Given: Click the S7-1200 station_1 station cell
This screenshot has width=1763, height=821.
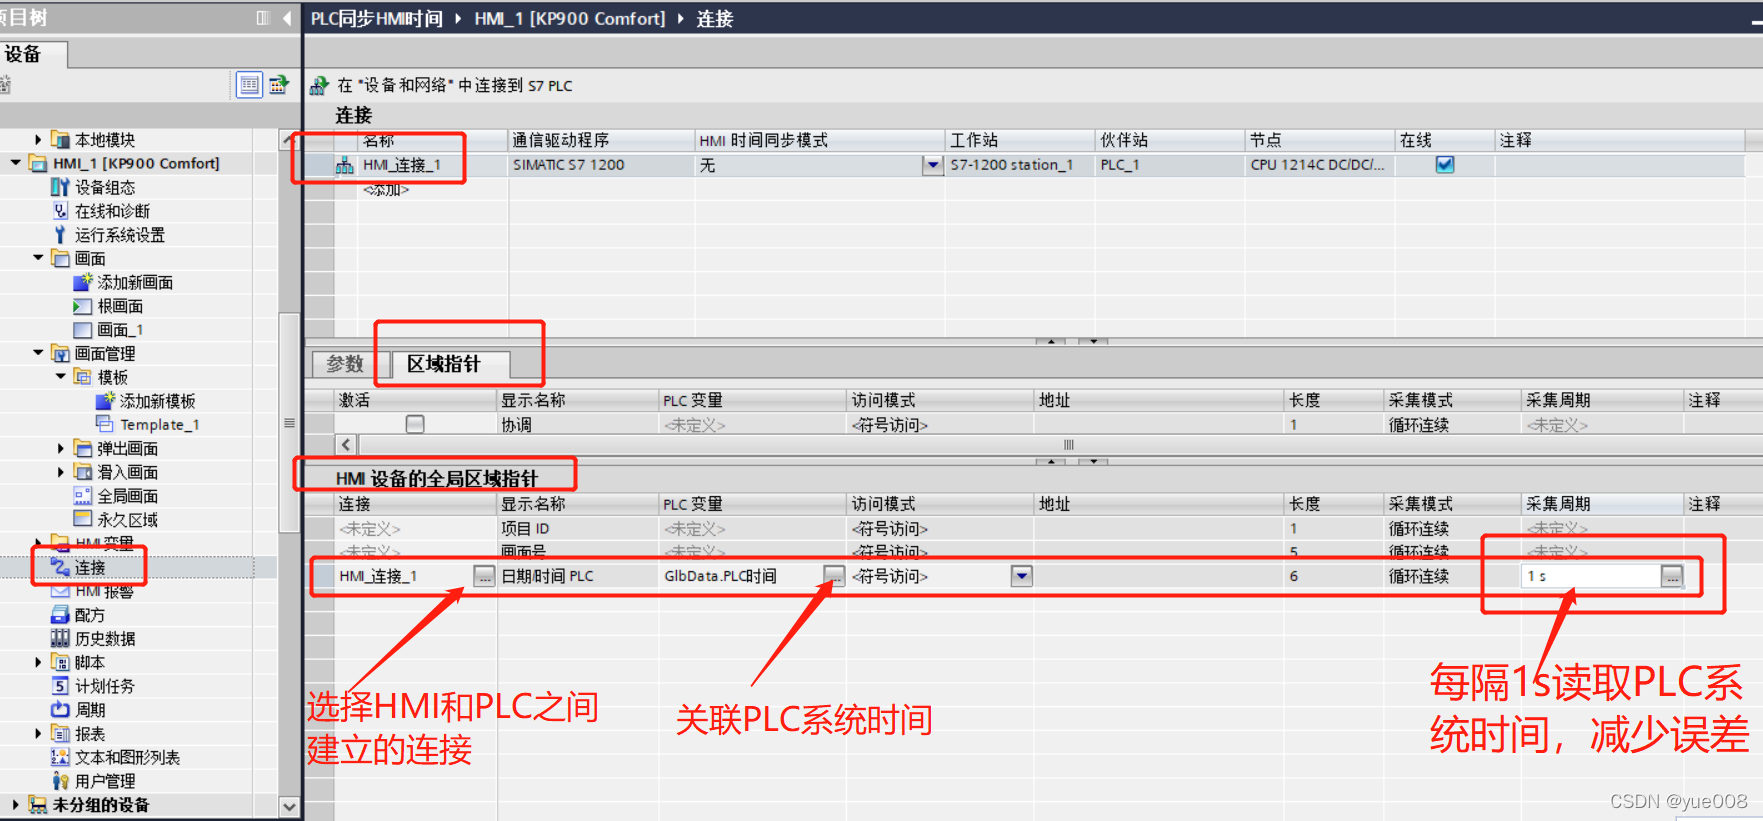Looking at the screenshot, I should [x=1020, y=165].
